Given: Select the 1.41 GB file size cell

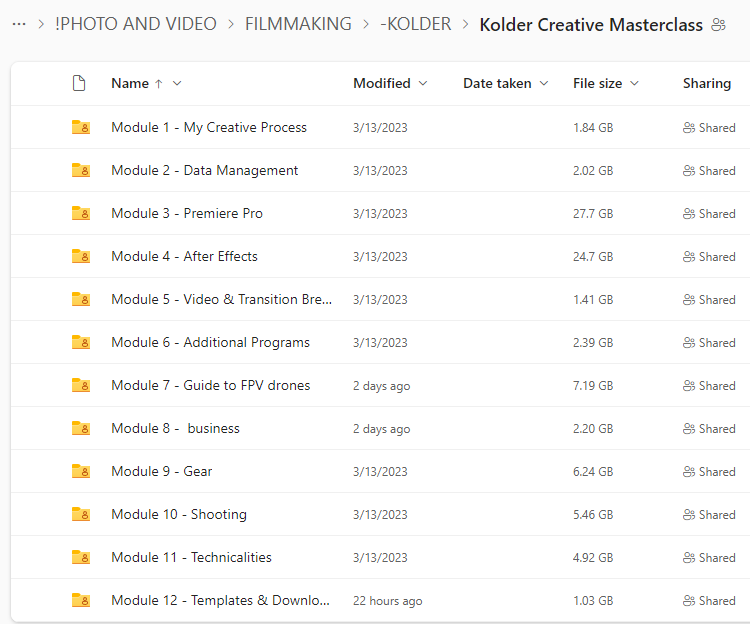Looking at the screenshot, I should point(593,300).
